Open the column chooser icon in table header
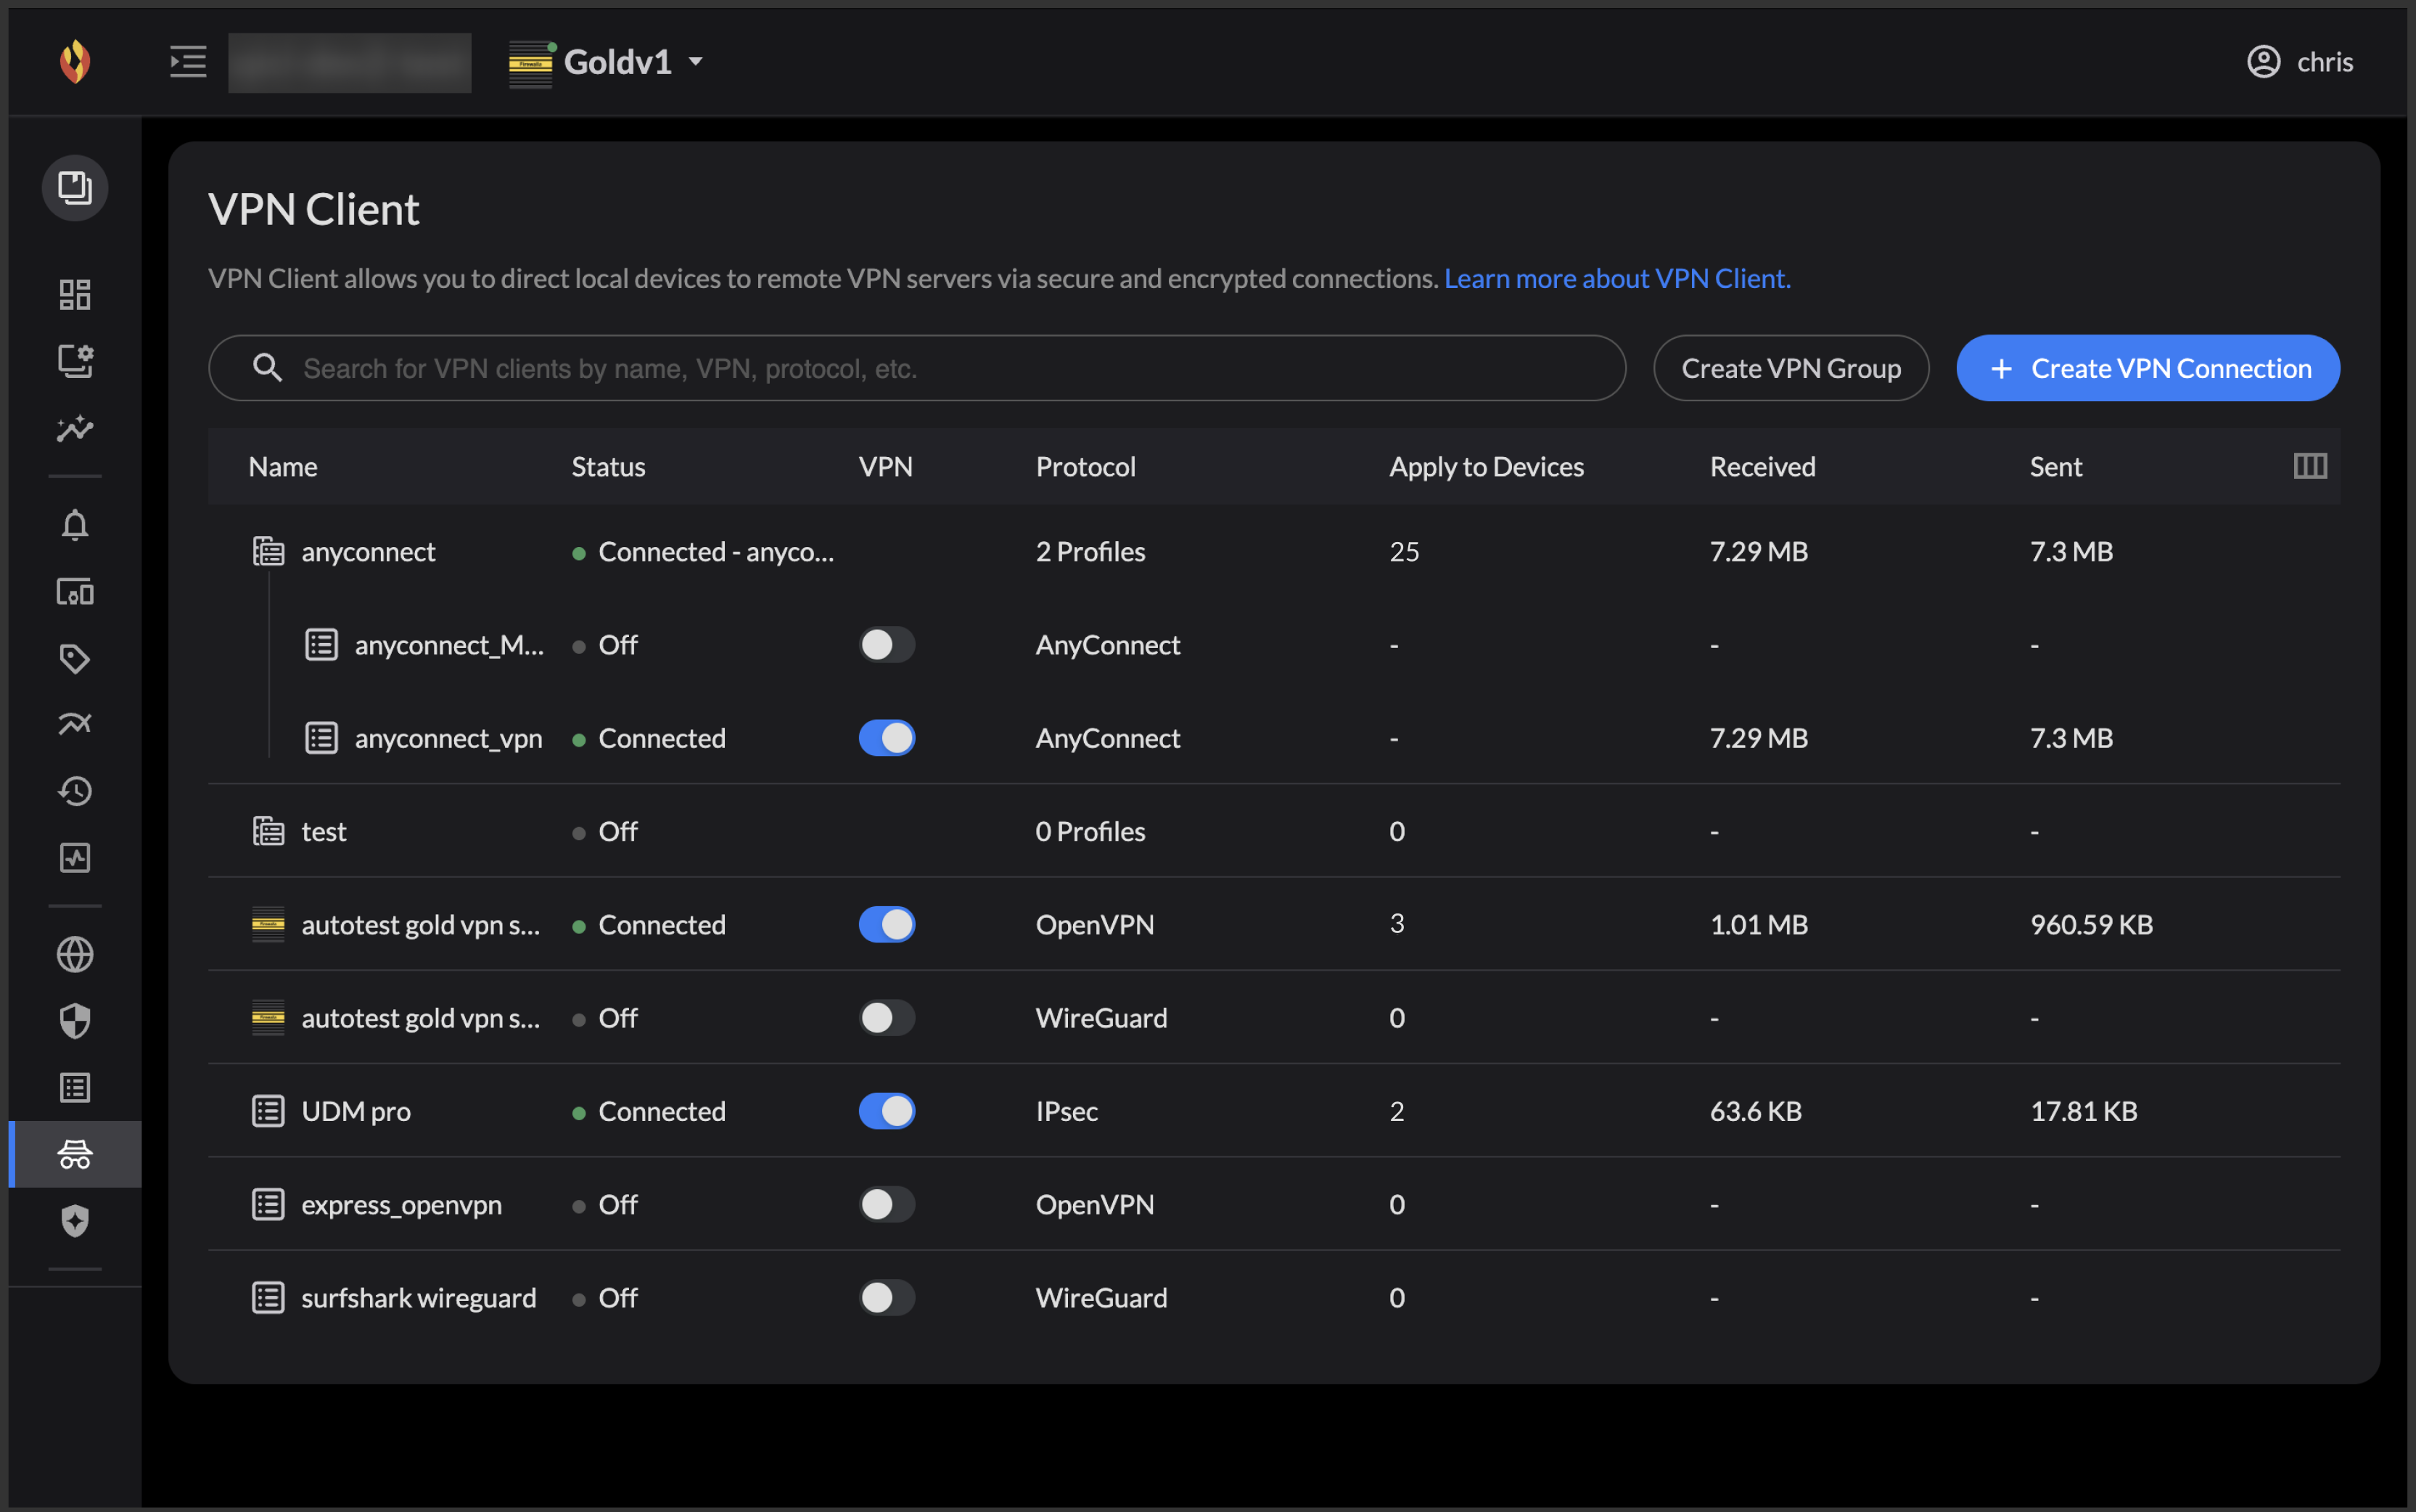The width and height of the screenshot is (2416, 1512). [x=2310, y=466]
